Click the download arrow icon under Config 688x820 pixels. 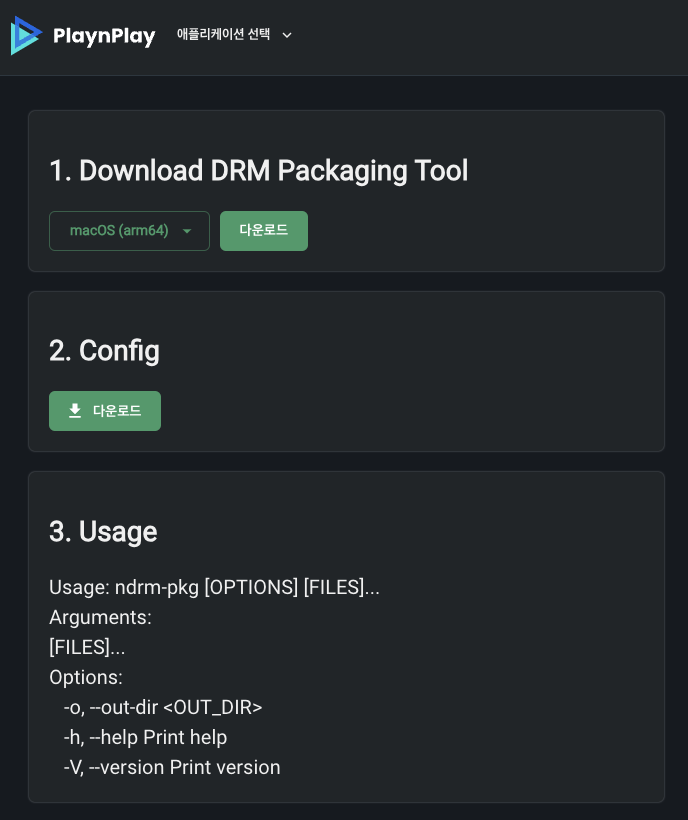tap(75, 411)
